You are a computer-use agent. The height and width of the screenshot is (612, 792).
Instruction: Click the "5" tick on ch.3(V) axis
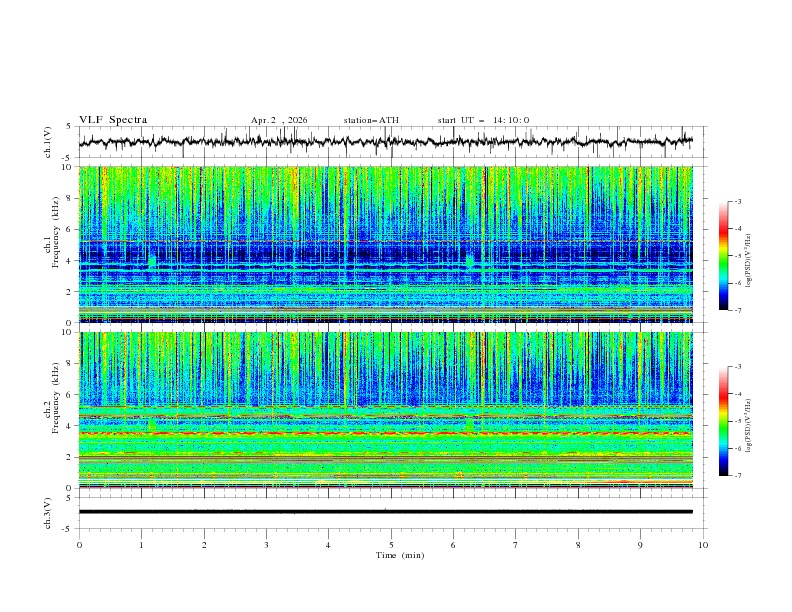click(x=68, y=498)
